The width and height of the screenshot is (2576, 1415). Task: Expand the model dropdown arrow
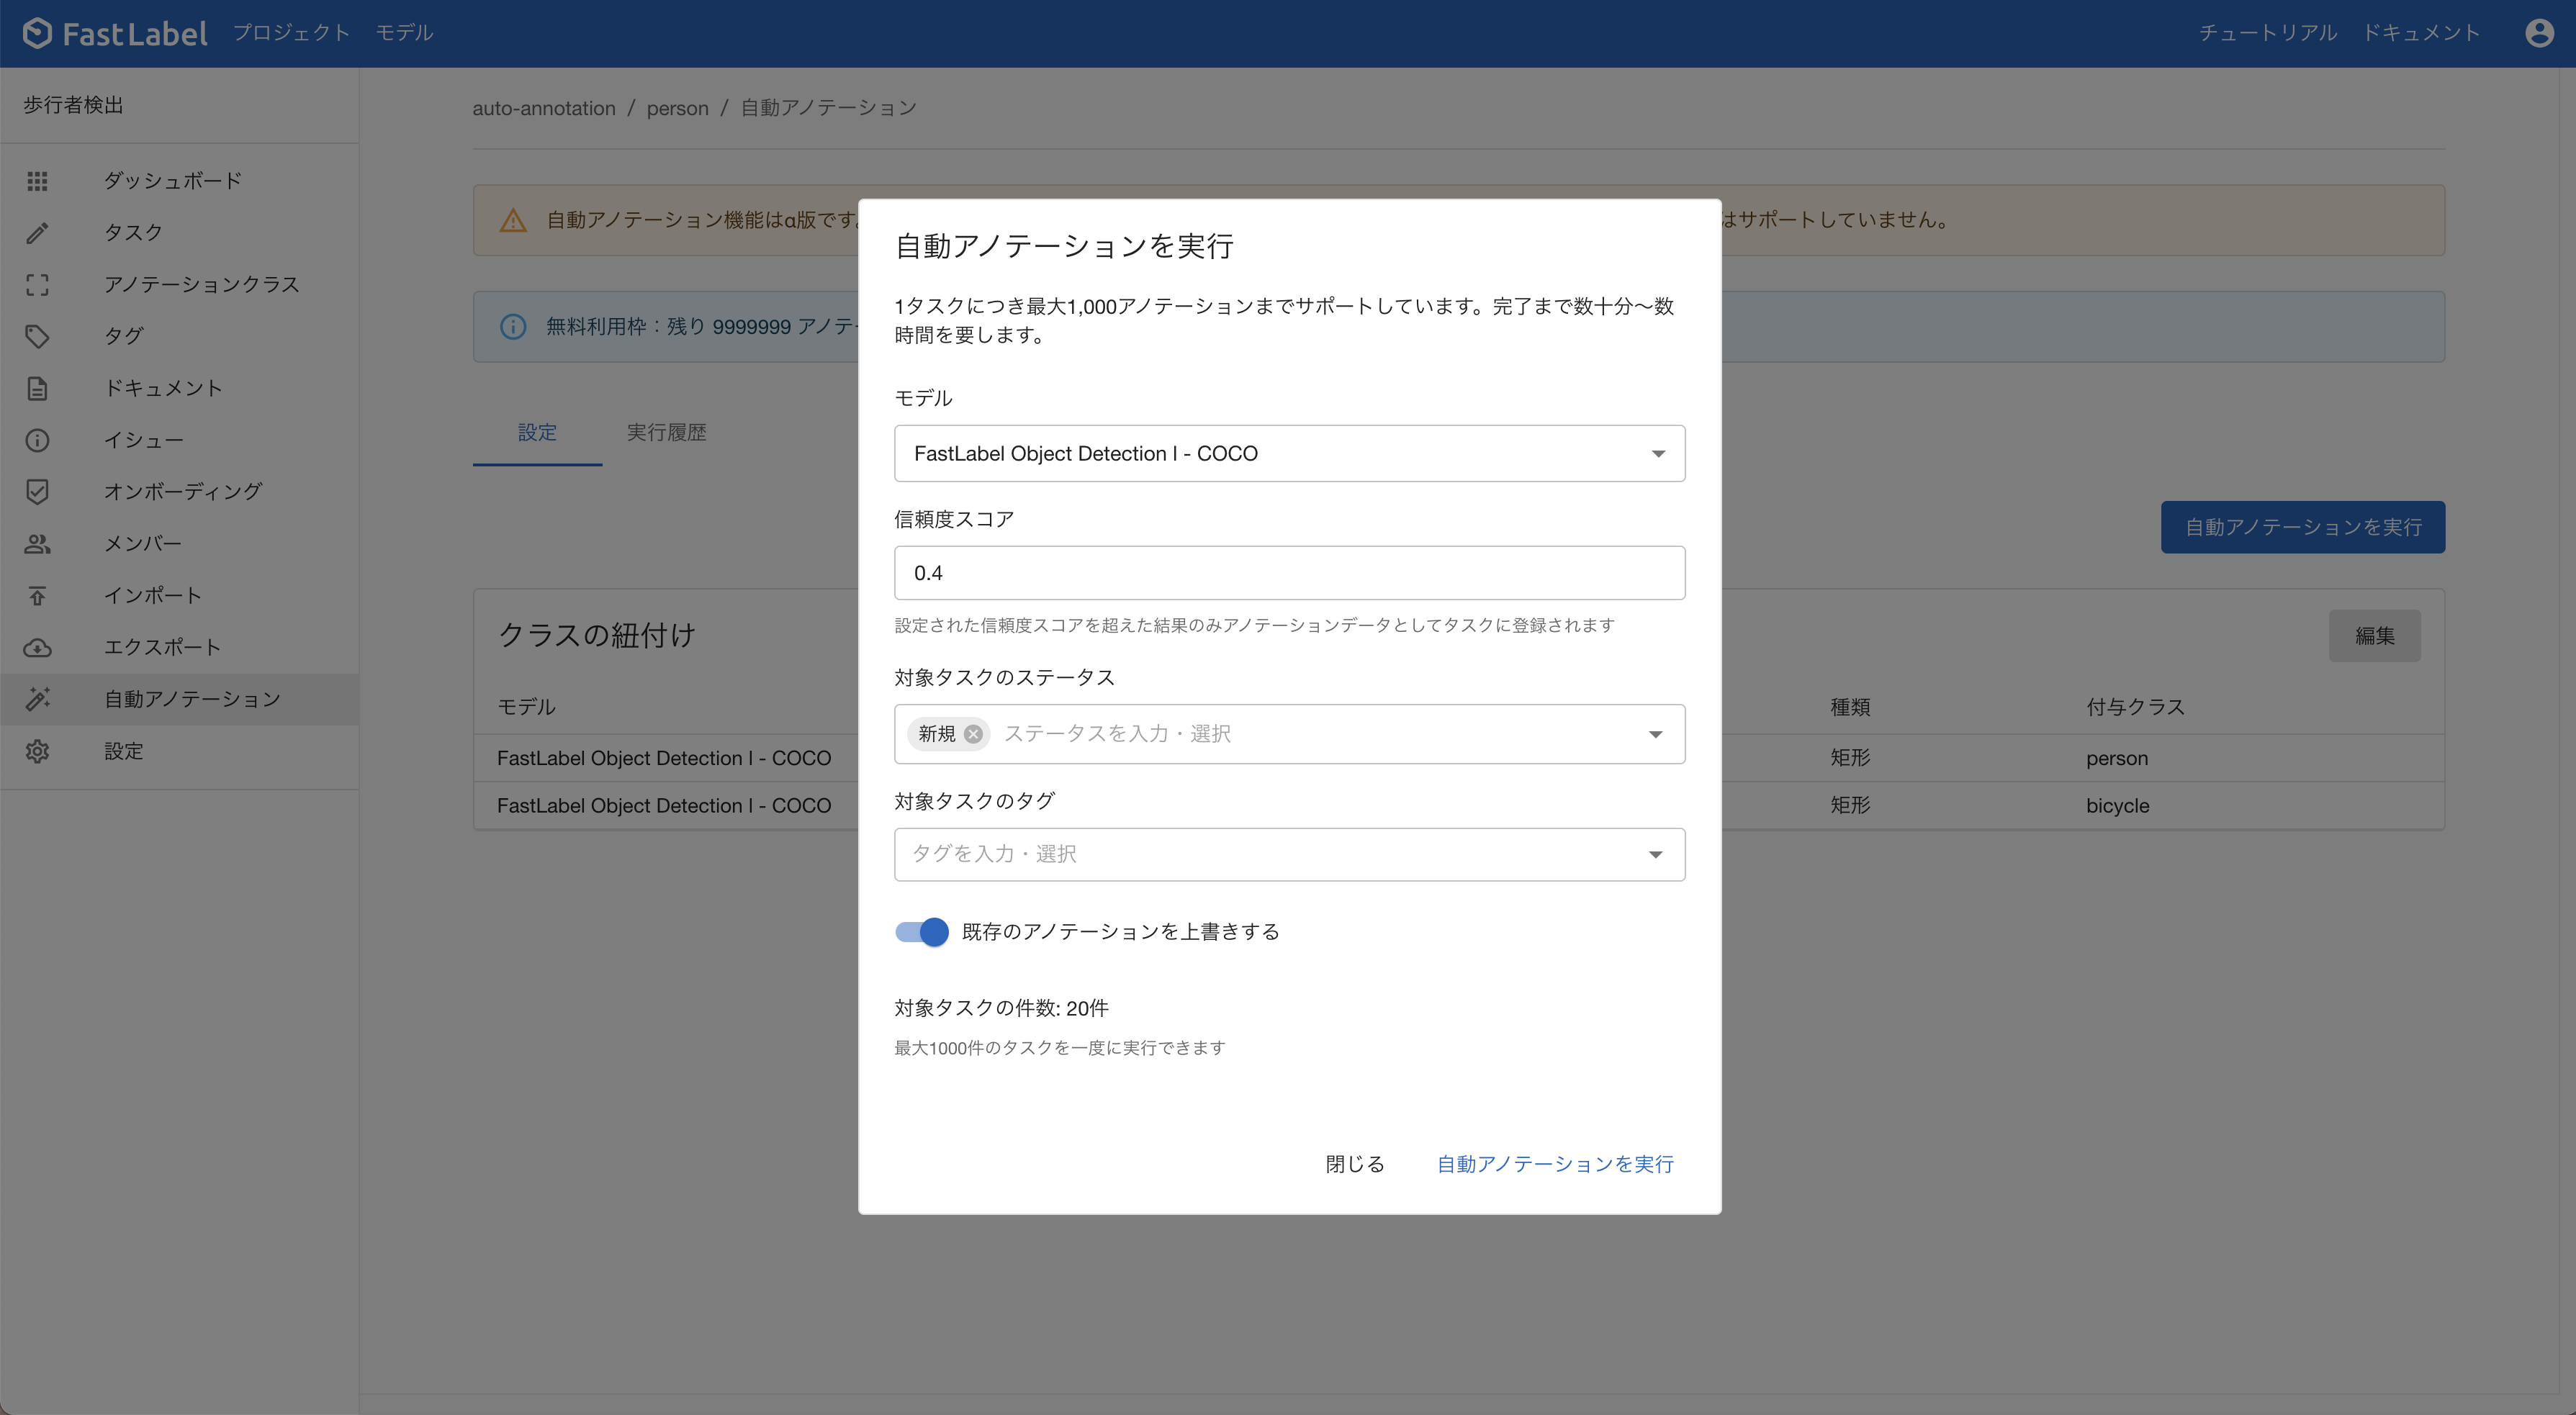click(x=1658, y=454)
